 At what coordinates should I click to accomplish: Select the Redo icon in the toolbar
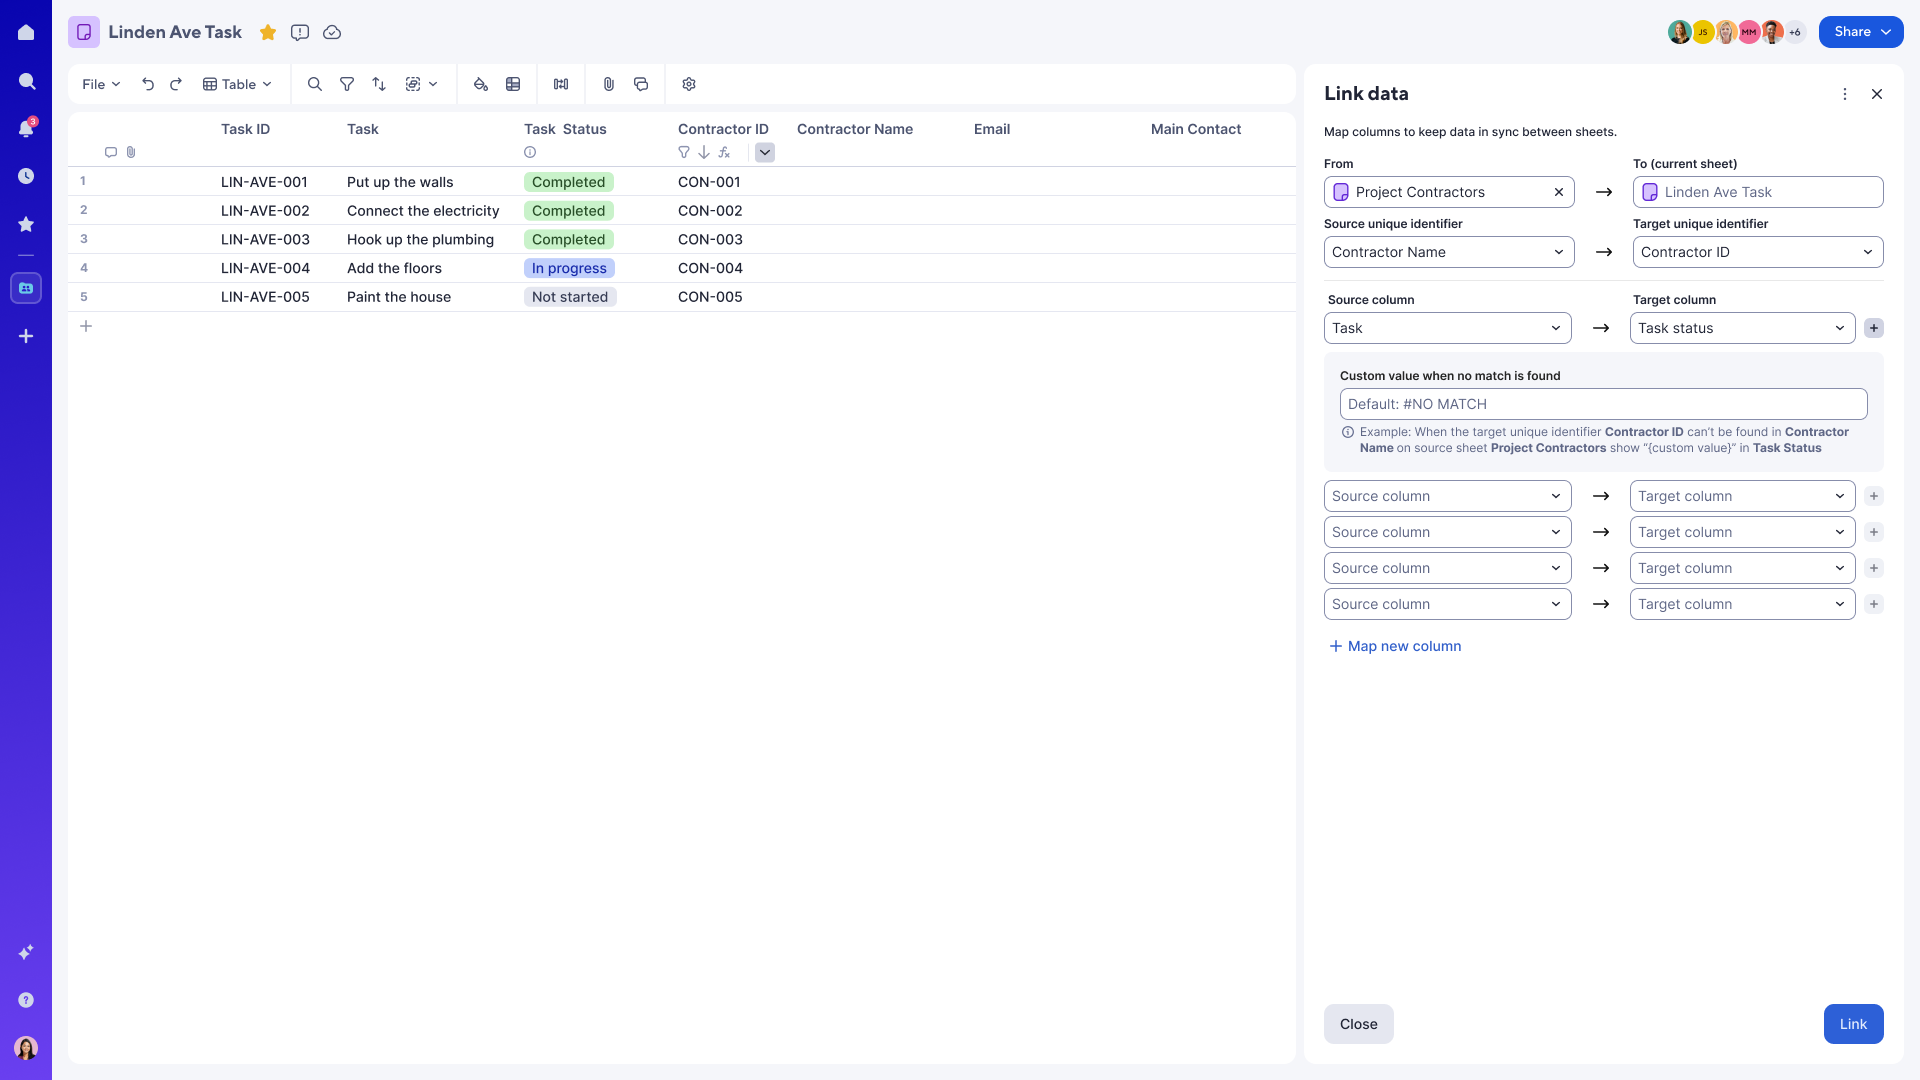[176, 84]
